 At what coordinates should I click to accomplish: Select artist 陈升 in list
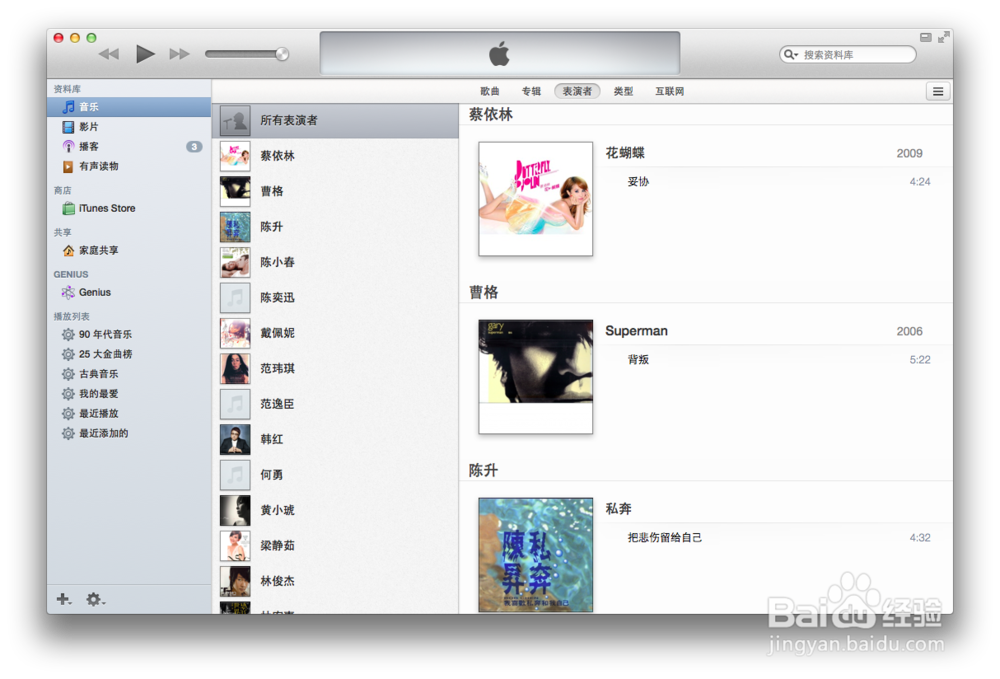335,226
